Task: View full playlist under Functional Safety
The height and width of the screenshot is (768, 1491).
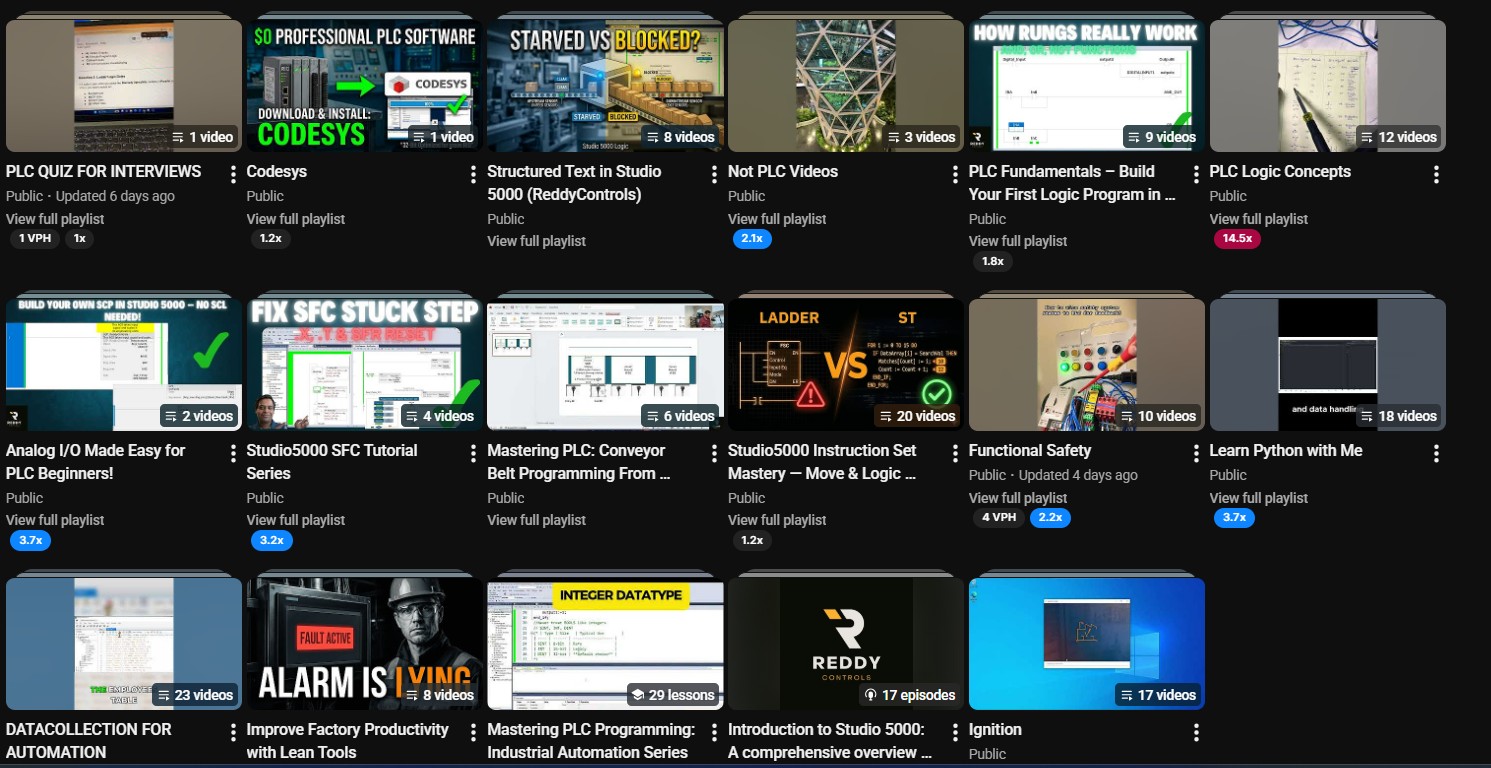Action: 1018,498
